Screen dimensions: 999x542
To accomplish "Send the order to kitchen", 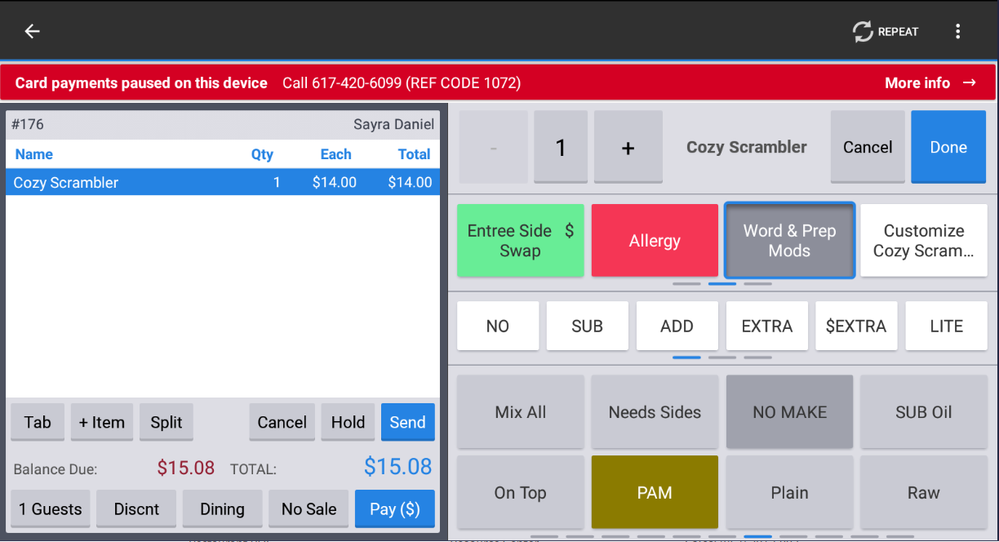I will click(407, 422).
